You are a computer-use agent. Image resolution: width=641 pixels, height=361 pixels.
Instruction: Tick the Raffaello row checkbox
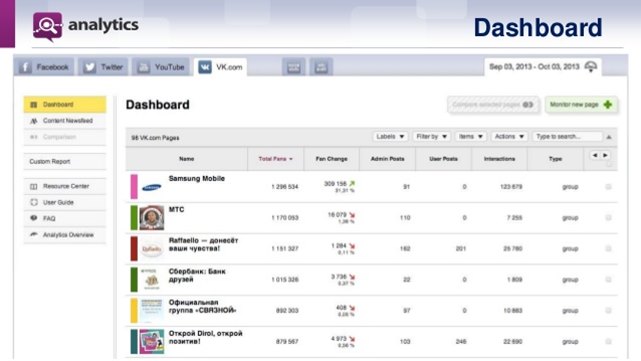608,249
